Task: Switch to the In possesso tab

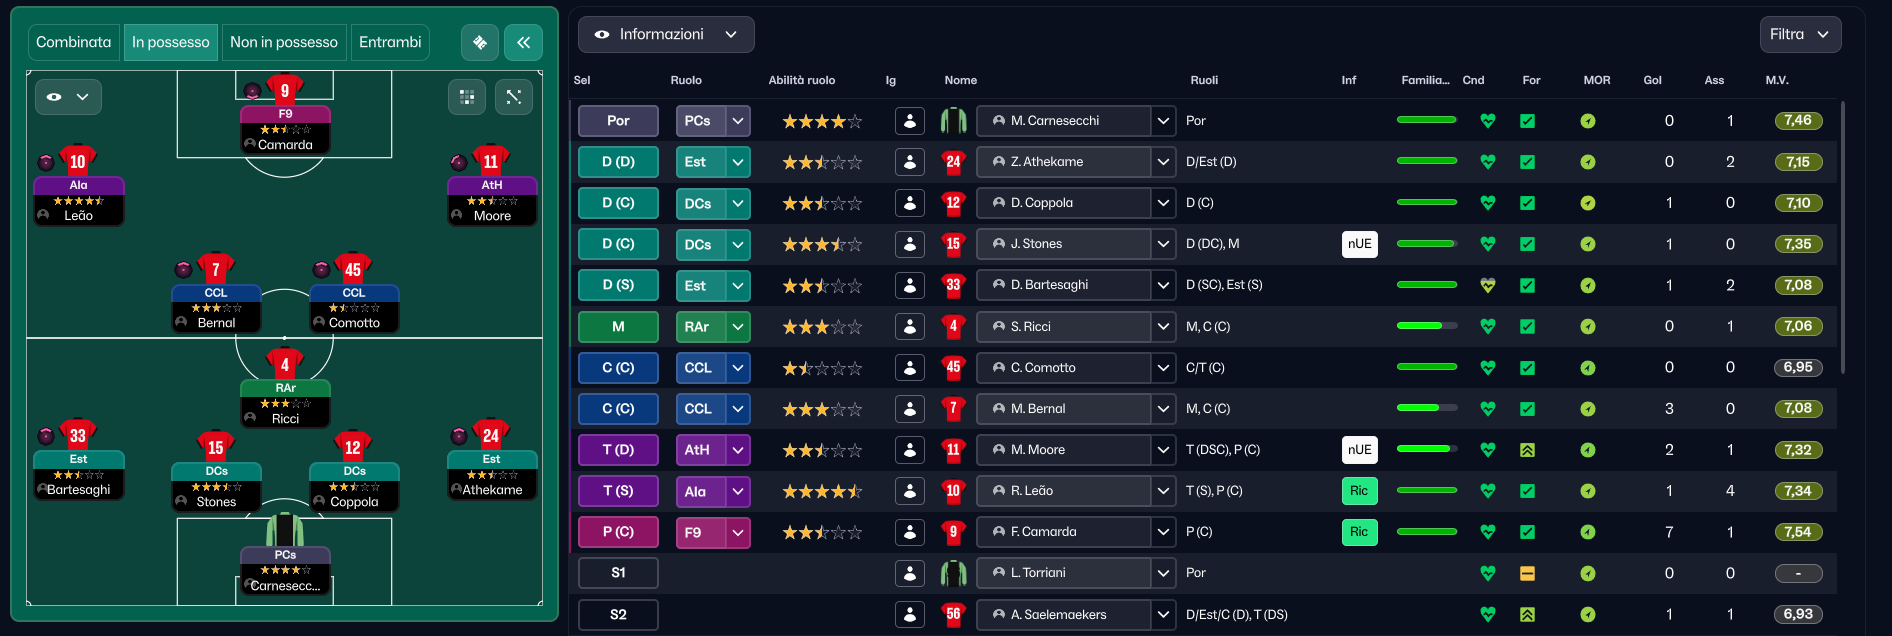Action: (171, 42)
